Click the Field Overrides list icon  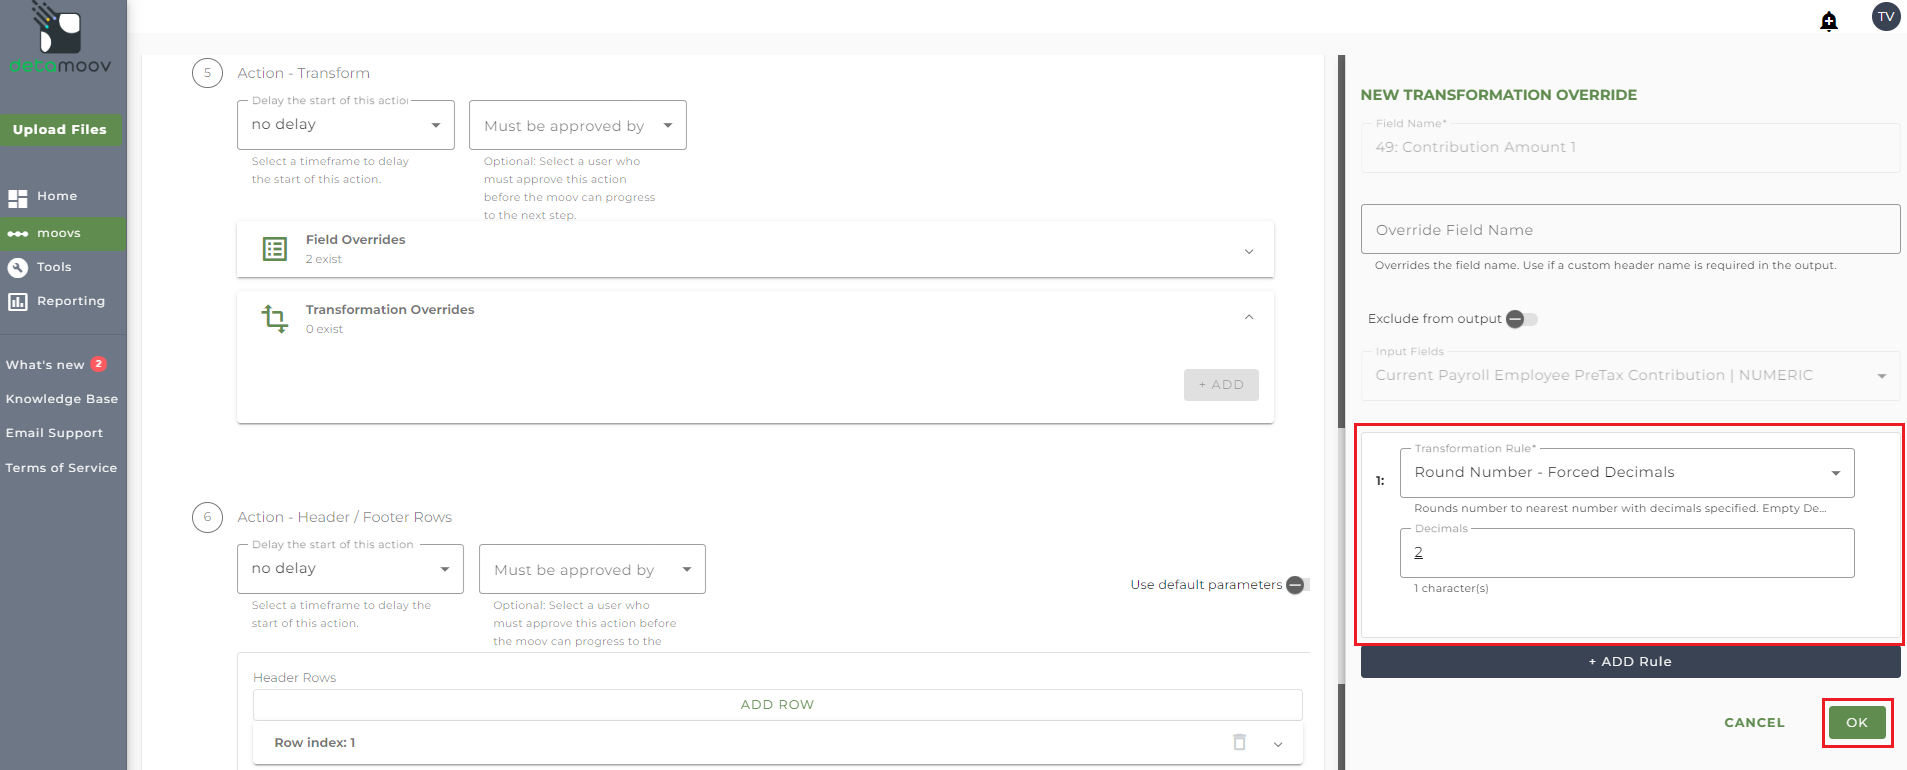[x=274, y=249]
